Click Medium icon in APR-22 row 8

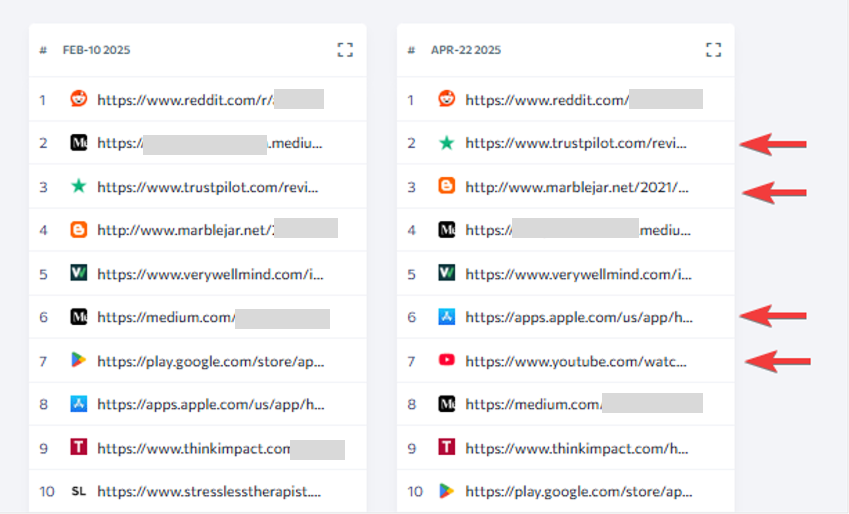click(447, 404)
